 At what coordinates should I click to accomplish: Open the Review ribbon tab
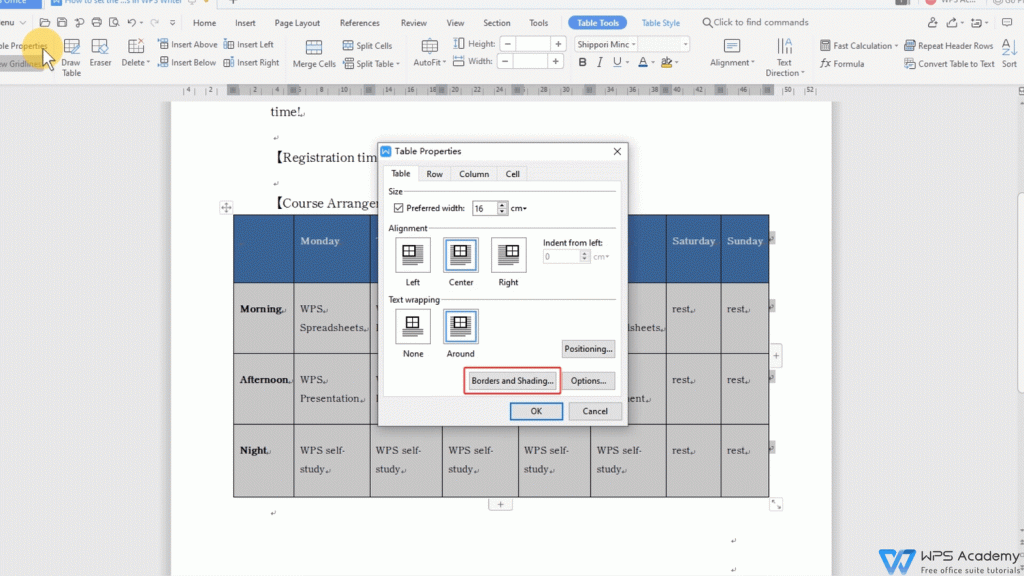(413, 23)
